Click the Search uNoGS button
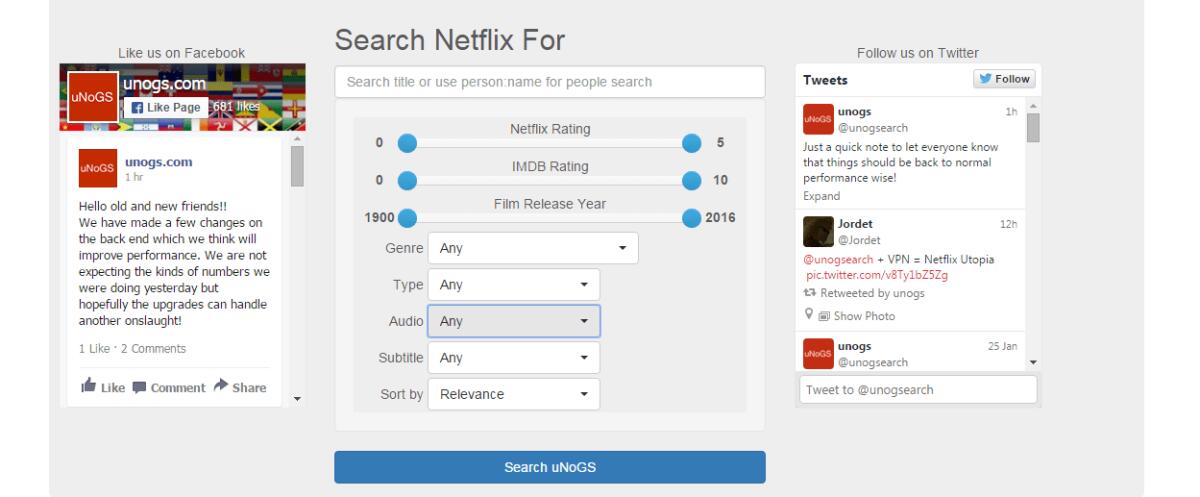The width and height of the screenshot is (1200, 497). [x=550, y=467]
